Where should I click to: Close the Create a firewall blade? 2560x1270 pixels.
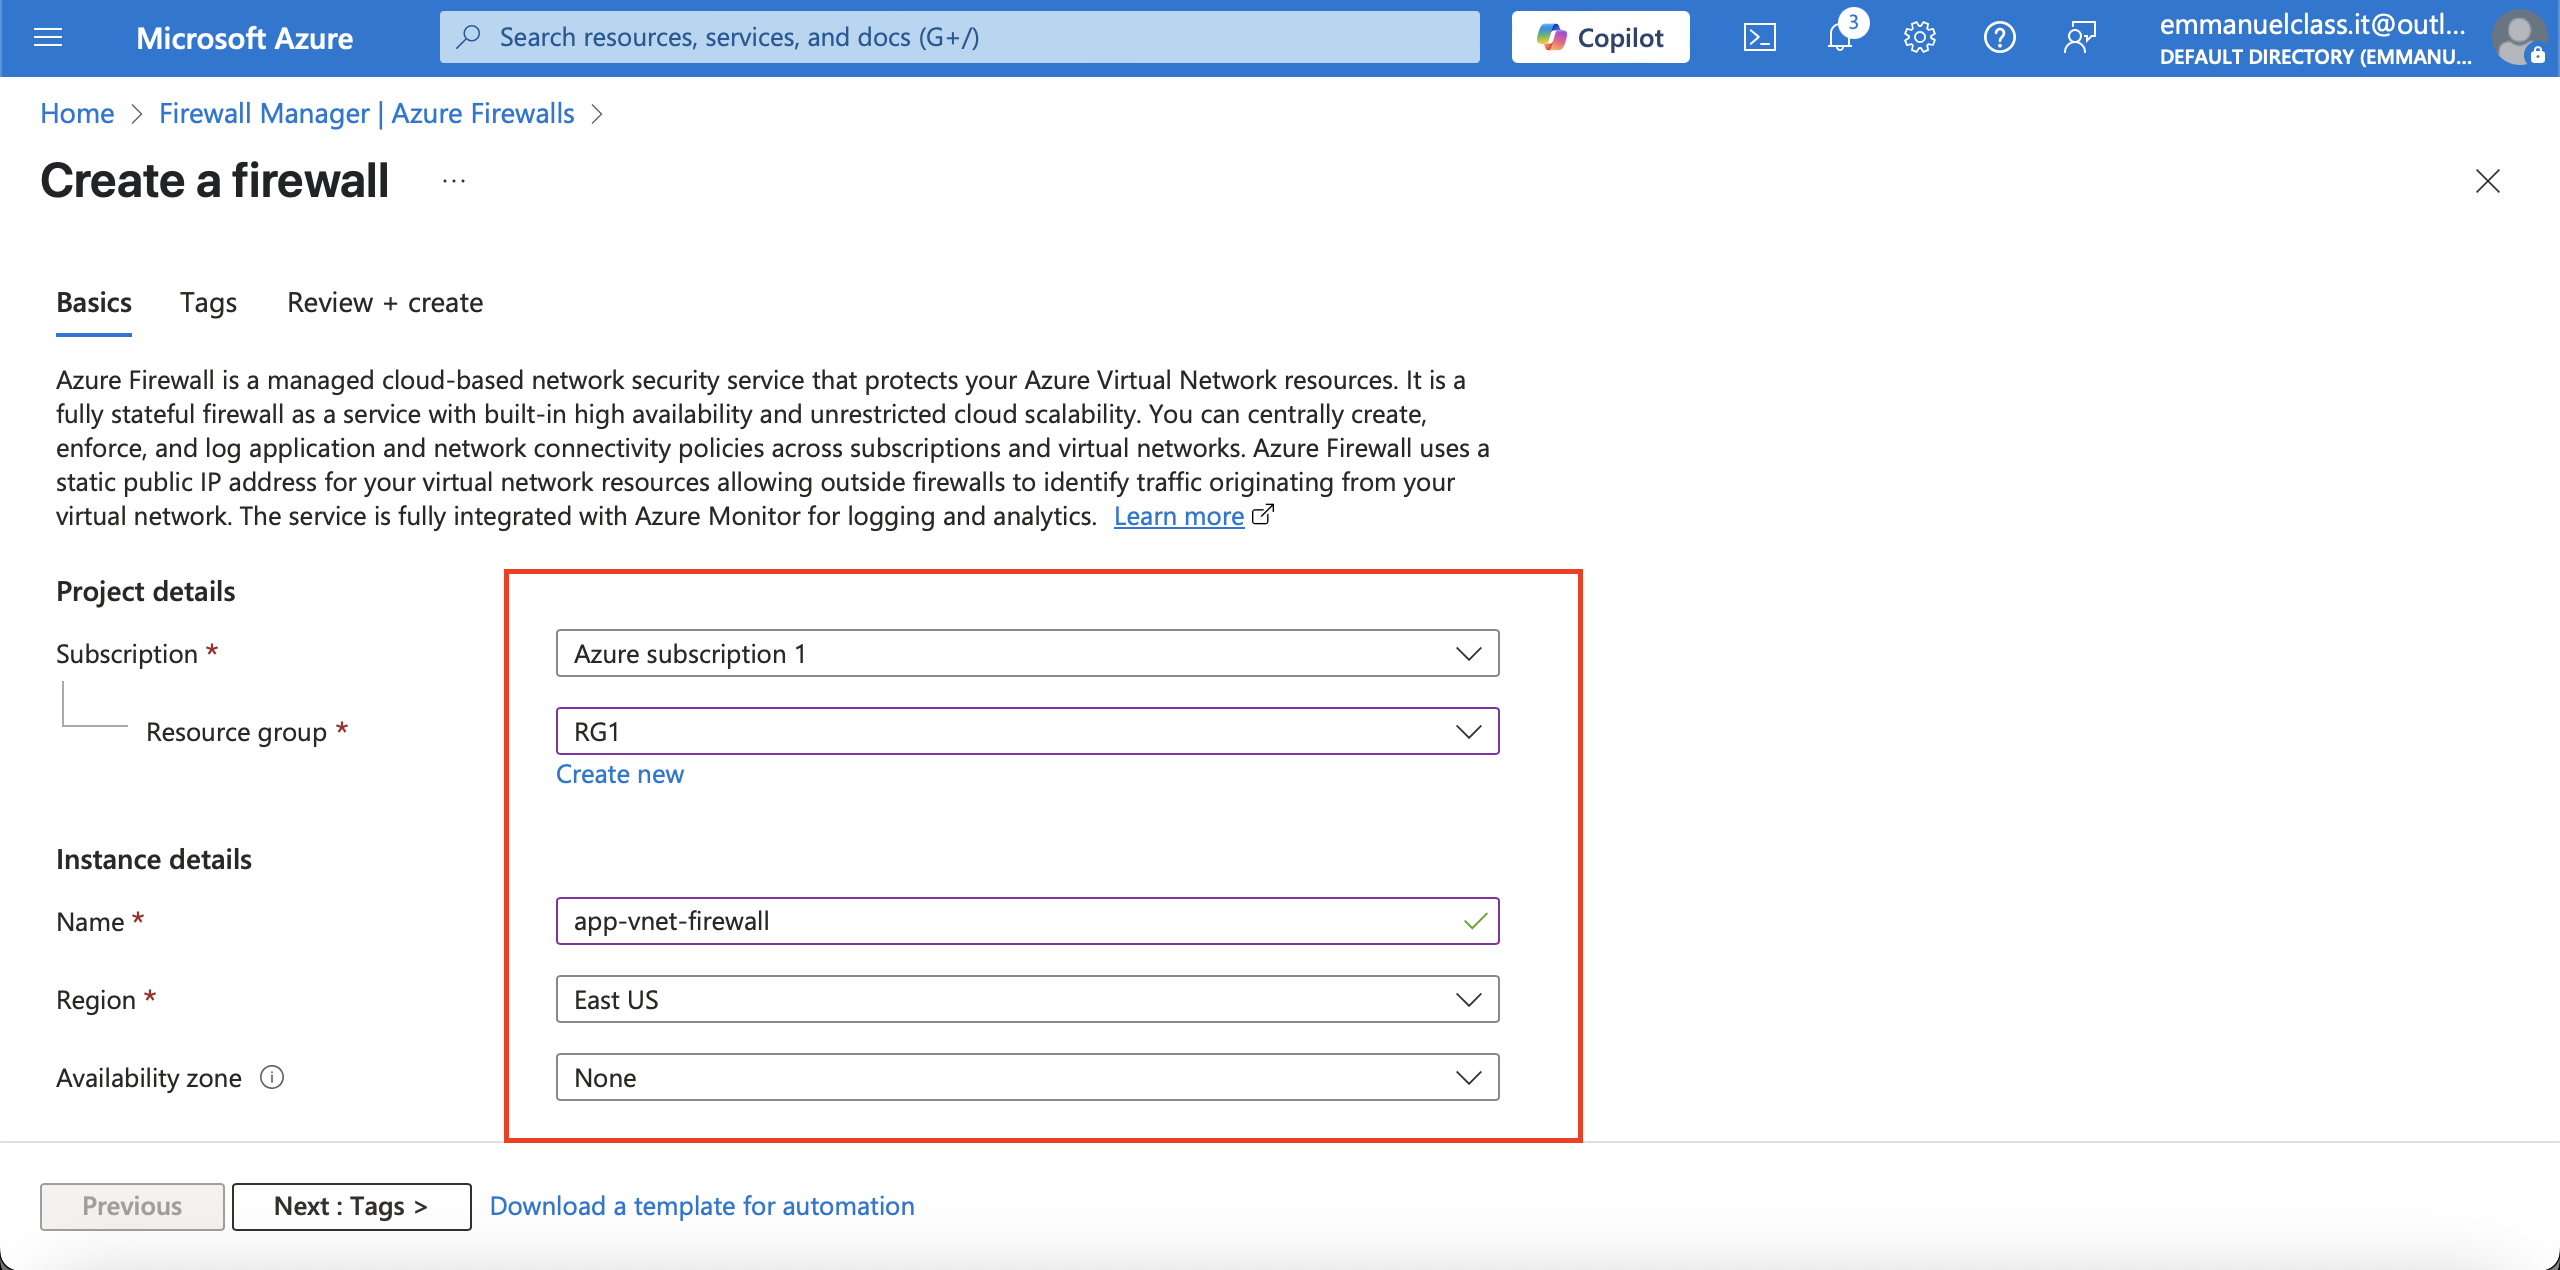click(x=2487, y=181)
